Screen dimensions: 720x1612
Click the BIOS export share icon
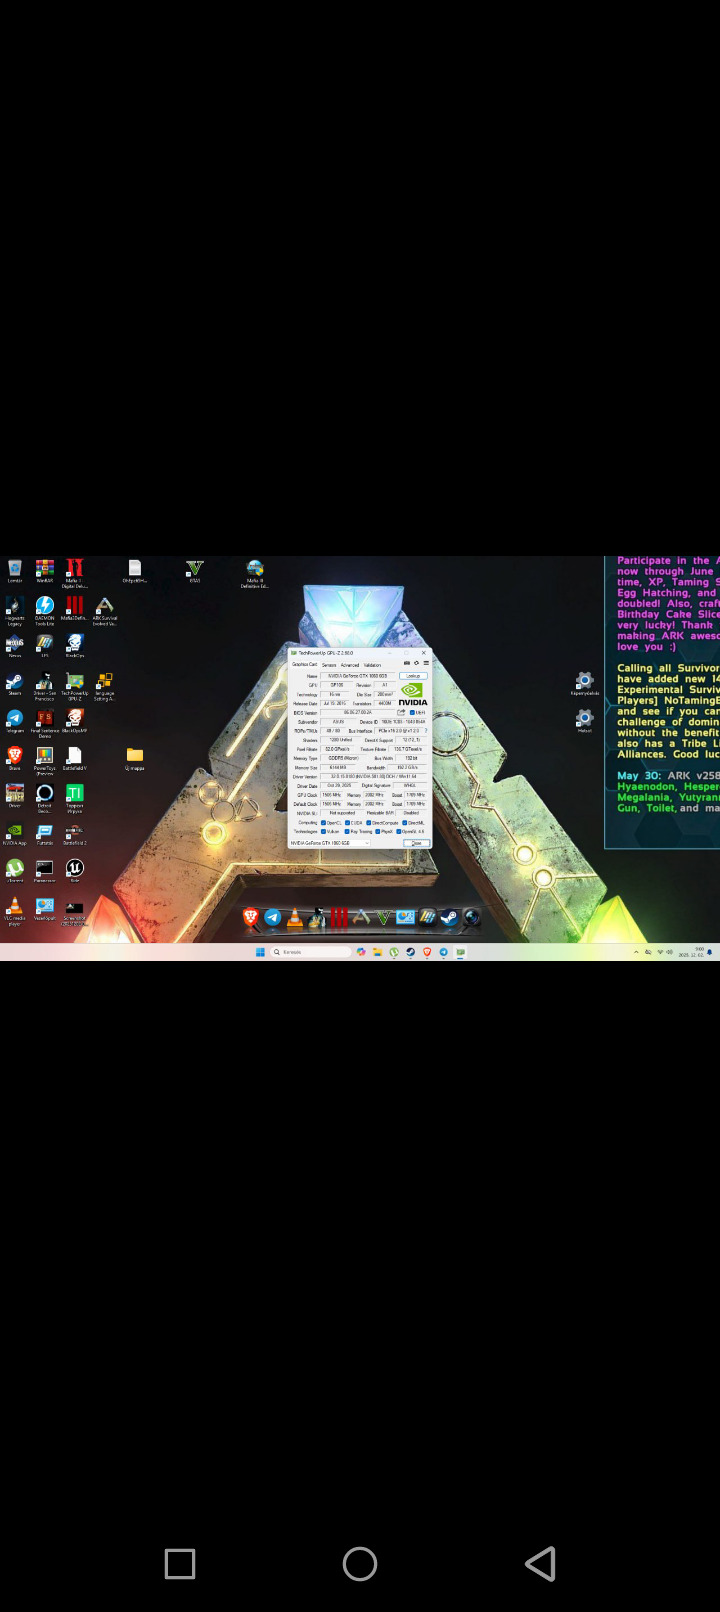(x=401, y=712)
